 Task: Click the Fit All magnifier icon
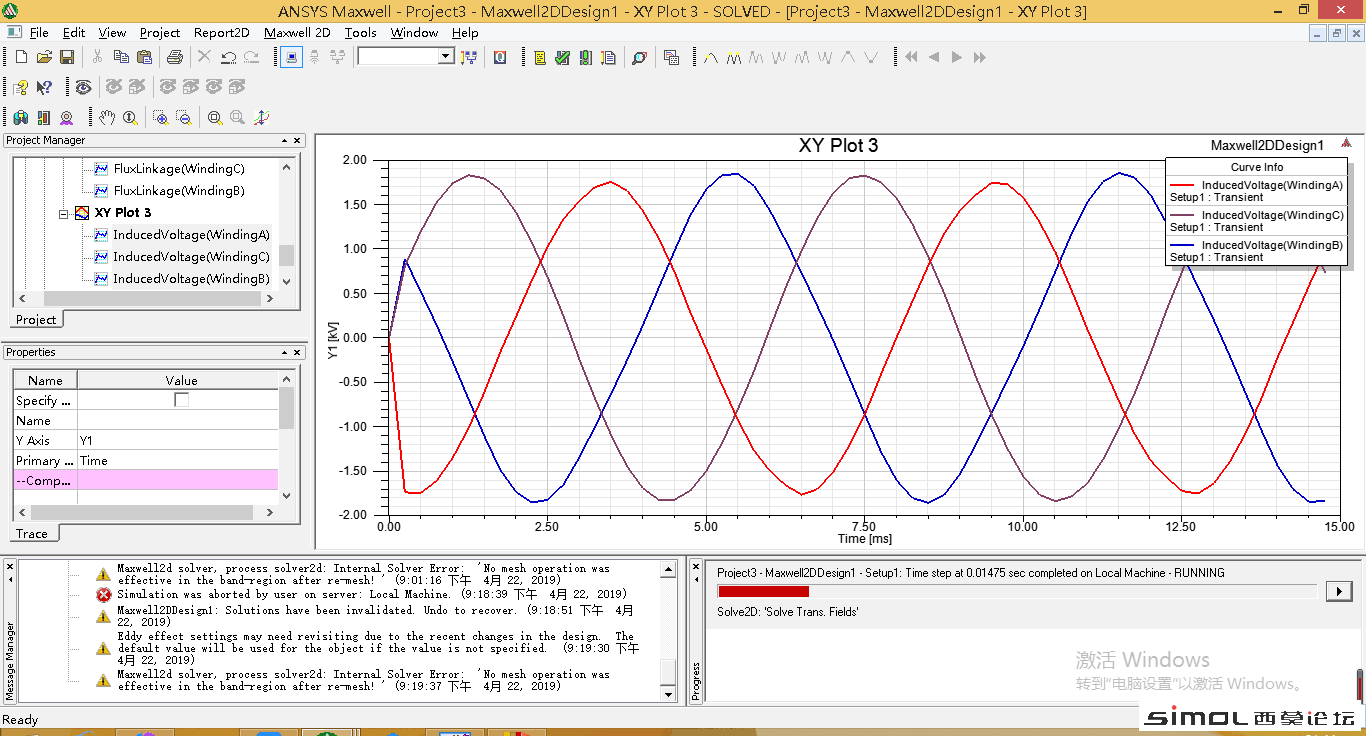(x=215, y=117)
